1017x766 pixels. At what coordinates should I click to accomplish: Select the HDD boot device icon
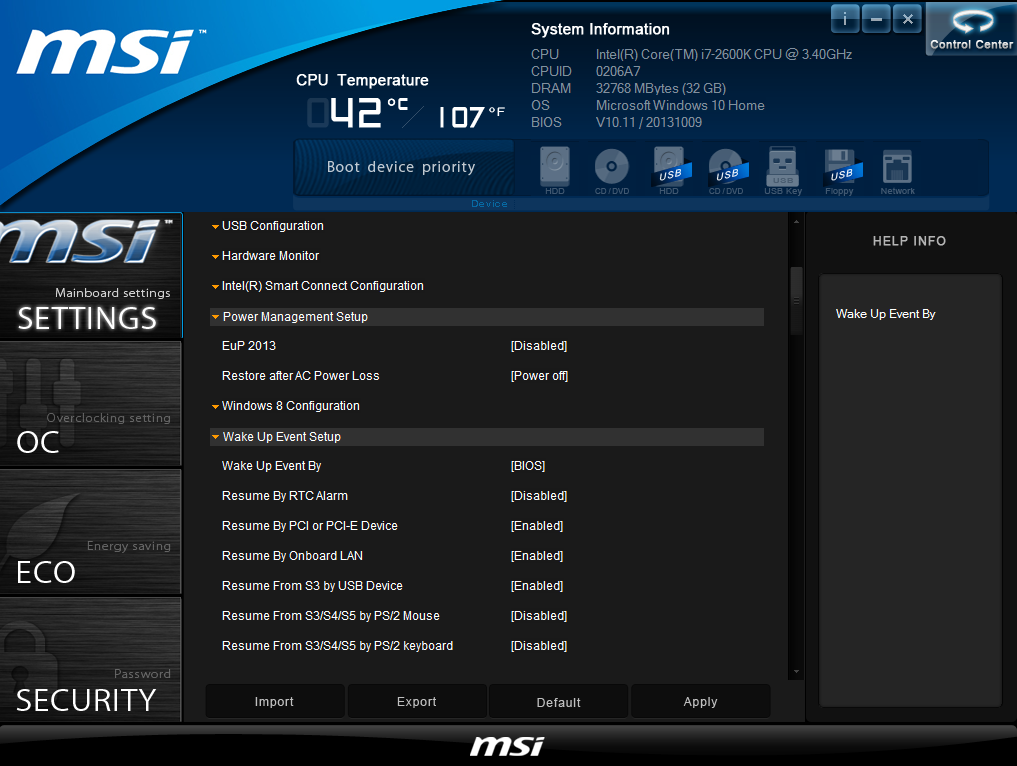(x=555, y=171)
